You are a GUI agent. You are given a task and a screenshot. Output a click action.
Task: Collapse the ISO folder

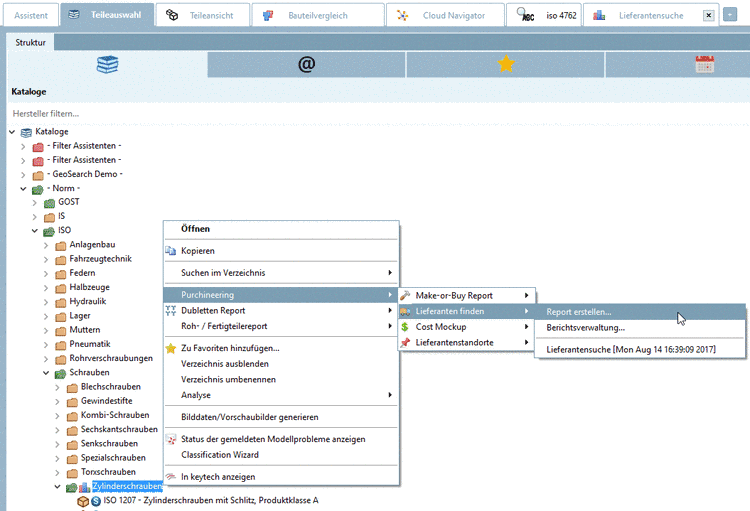point(34,231)
